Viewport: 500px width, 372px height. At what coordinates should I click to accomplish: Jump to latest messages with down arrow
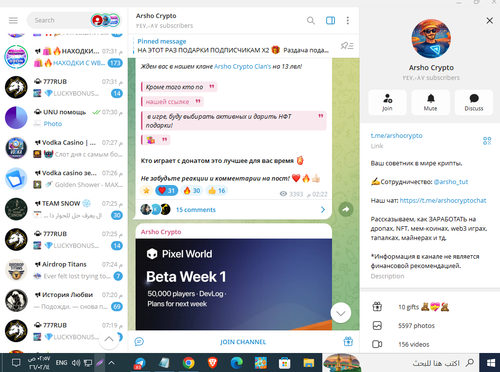point(340,313)
